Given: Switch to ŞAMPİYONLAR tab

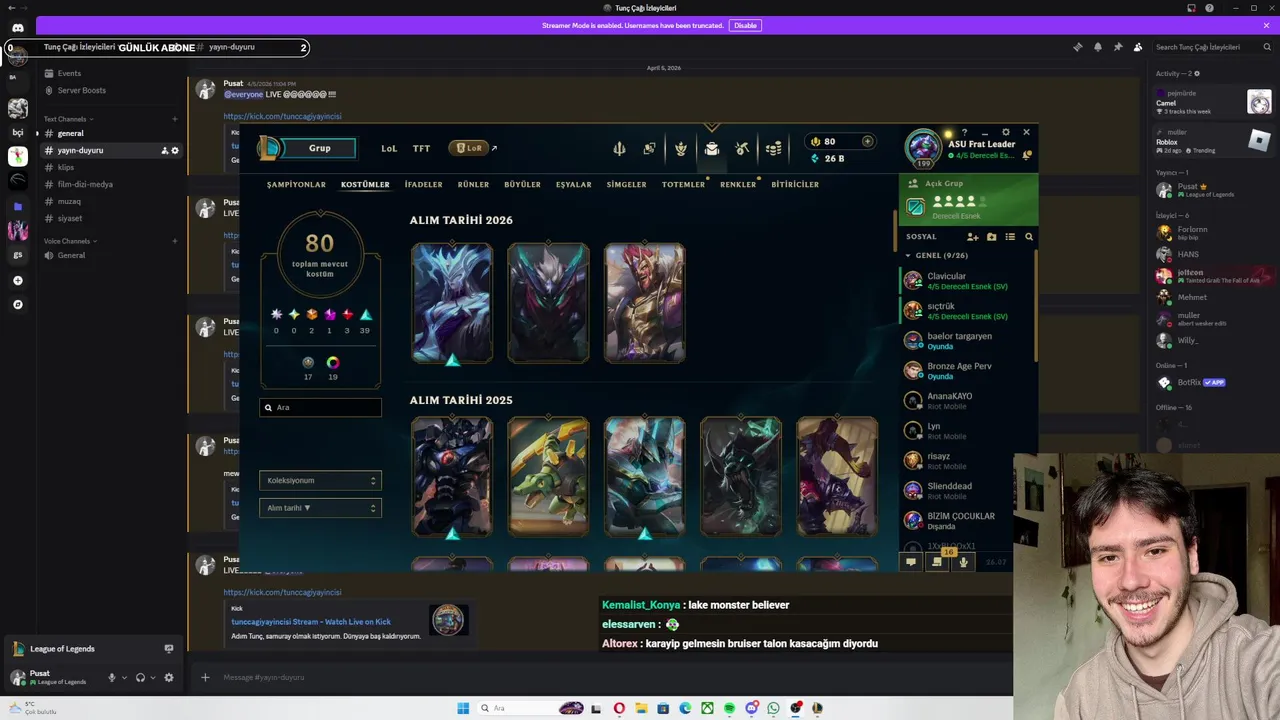Looking at the screenshot, I should [x=296, y=184].
